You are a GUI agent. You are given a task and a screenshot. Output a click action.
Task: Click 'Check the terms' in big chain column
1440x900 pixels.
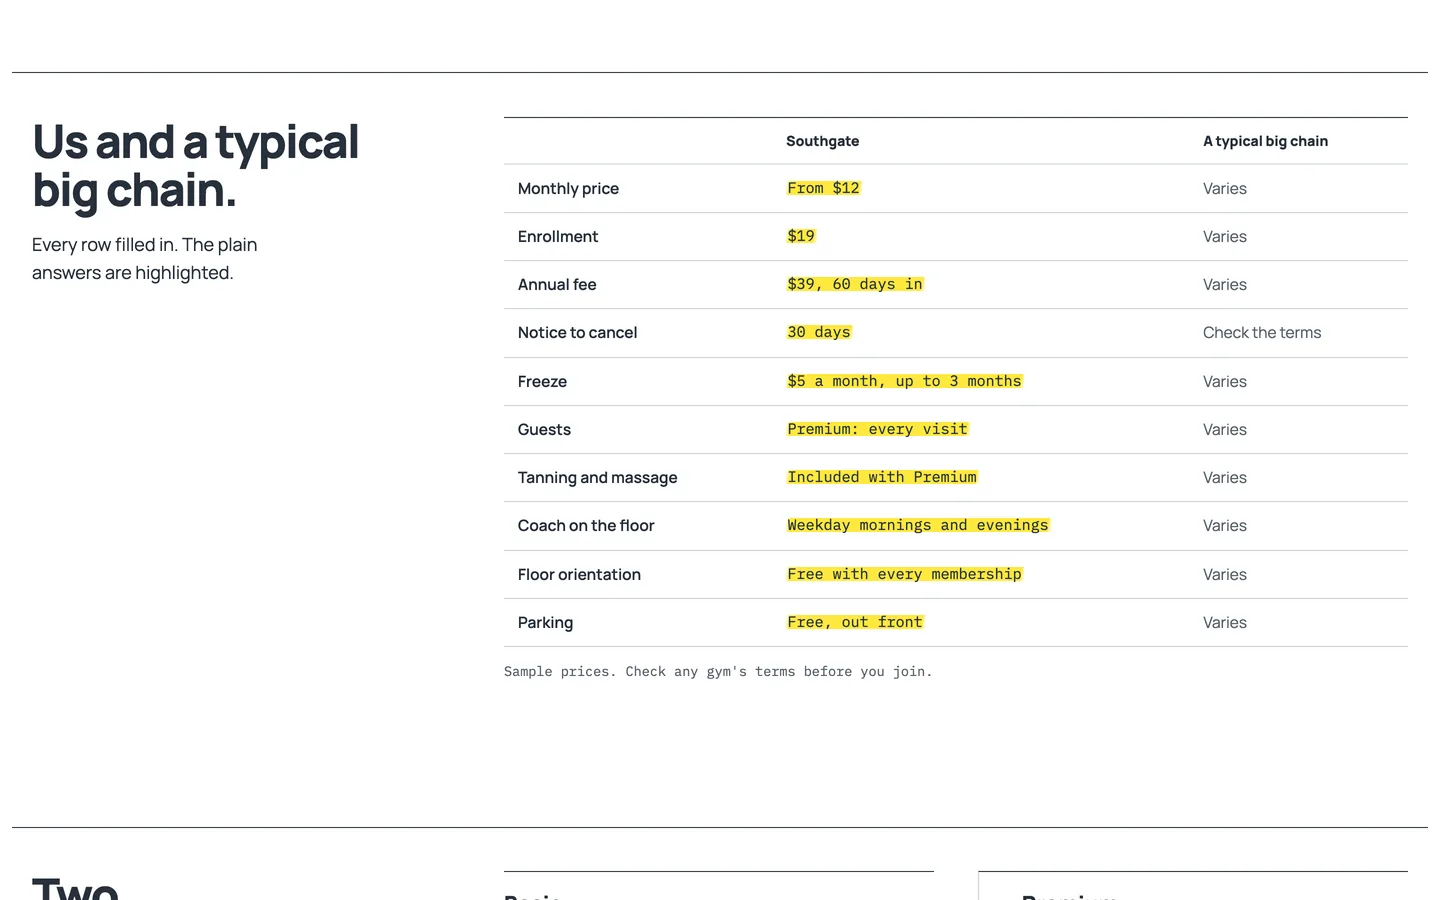pyautogui.click(x=1262, y=333)
